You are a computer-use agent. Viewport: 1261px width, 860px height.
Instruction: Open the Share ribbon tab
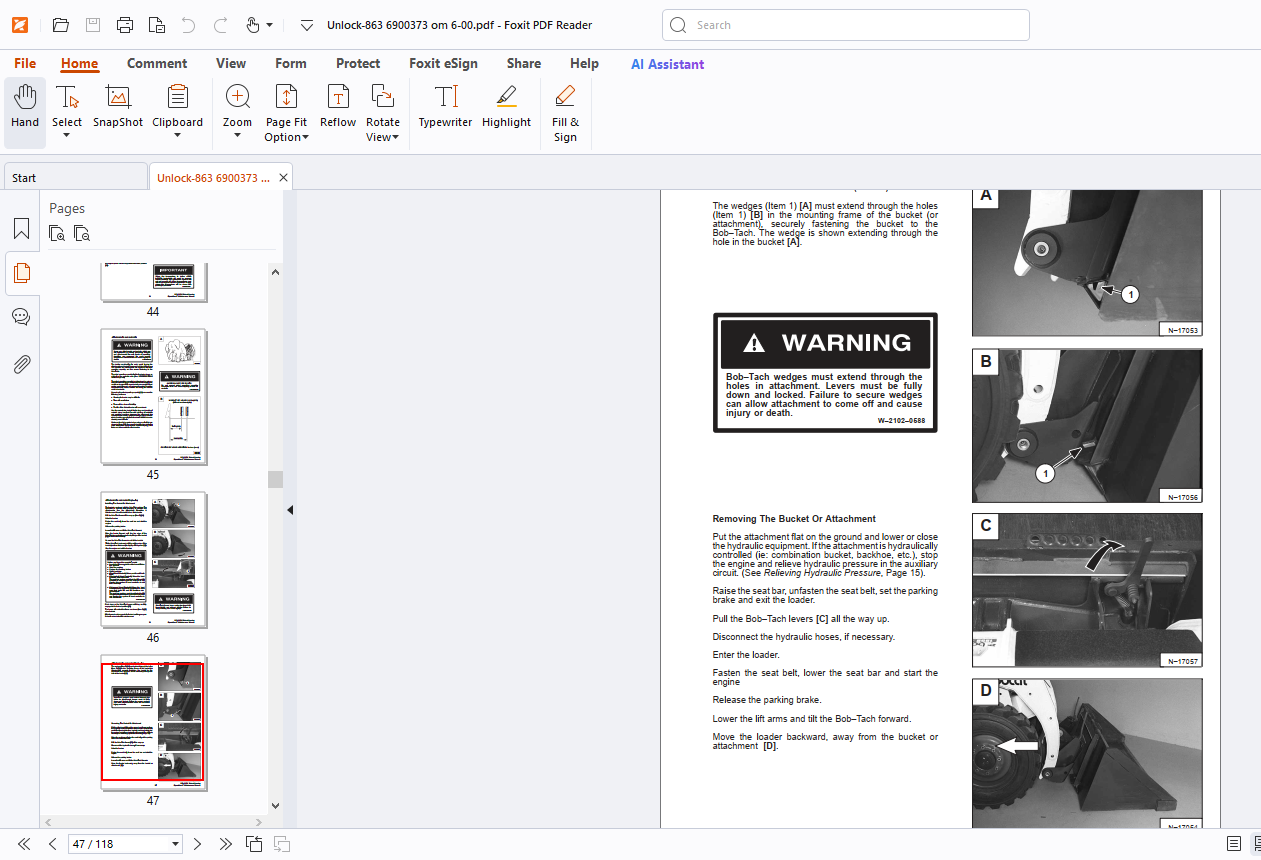[524, 64]
